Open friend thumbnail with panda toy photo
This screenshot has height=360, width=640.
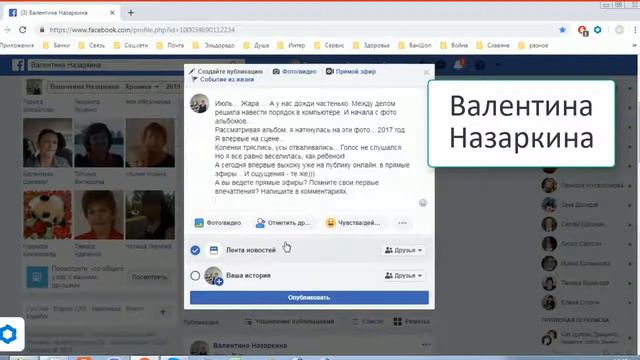(x=47, y=215)
